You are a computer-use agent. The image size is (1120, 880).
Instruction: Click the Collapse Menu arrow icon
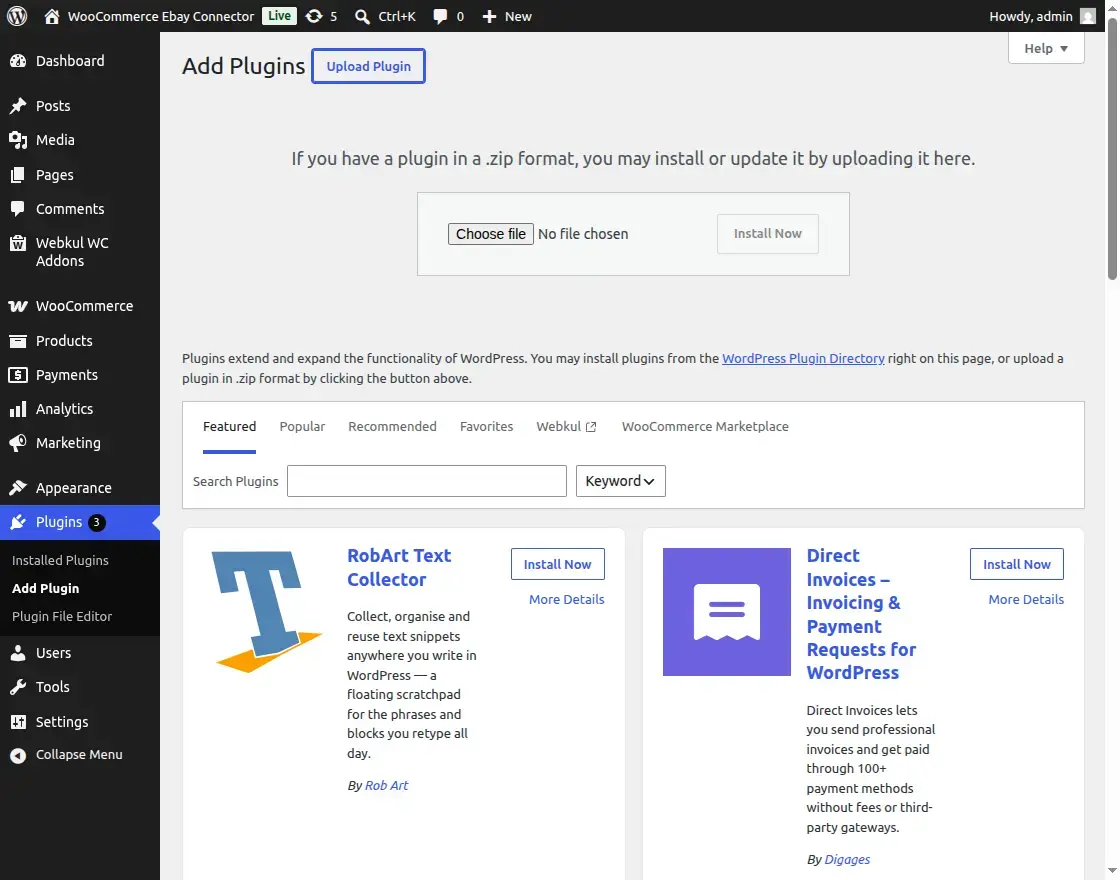18,755
